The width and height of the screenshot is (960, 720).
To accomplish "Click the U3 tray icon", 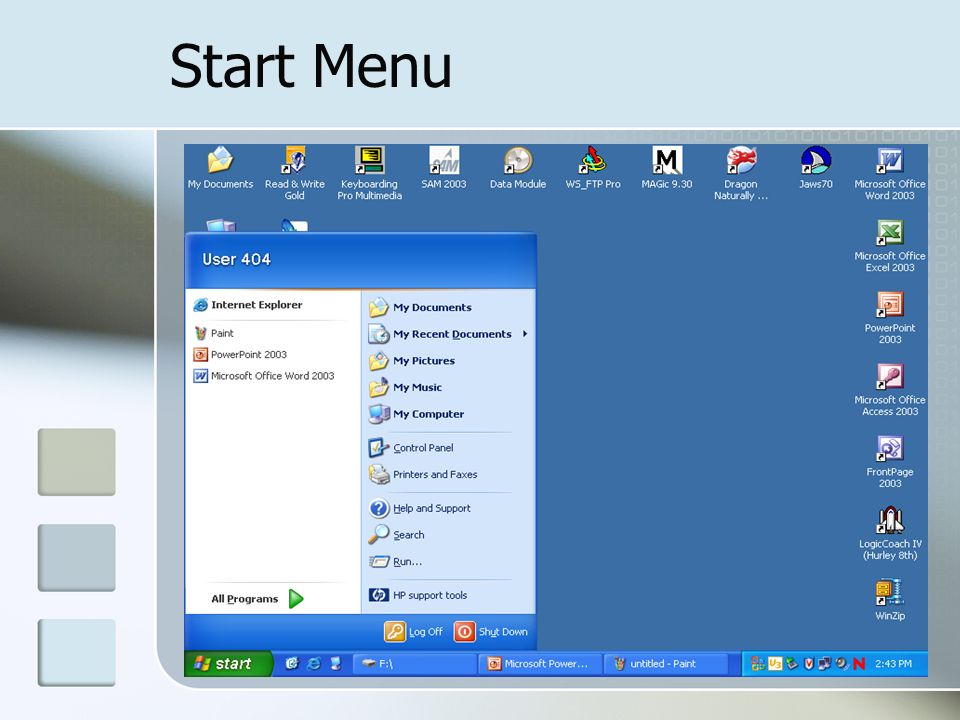I will click(775, 664).
